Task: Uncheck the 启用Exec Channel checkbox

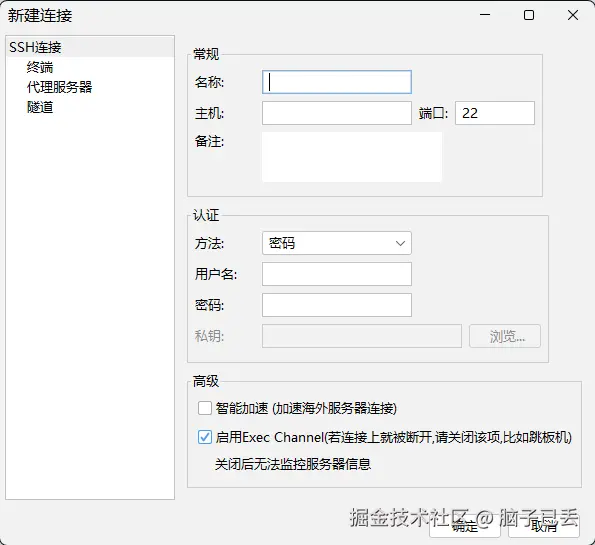Action: [x=205, y=437]
